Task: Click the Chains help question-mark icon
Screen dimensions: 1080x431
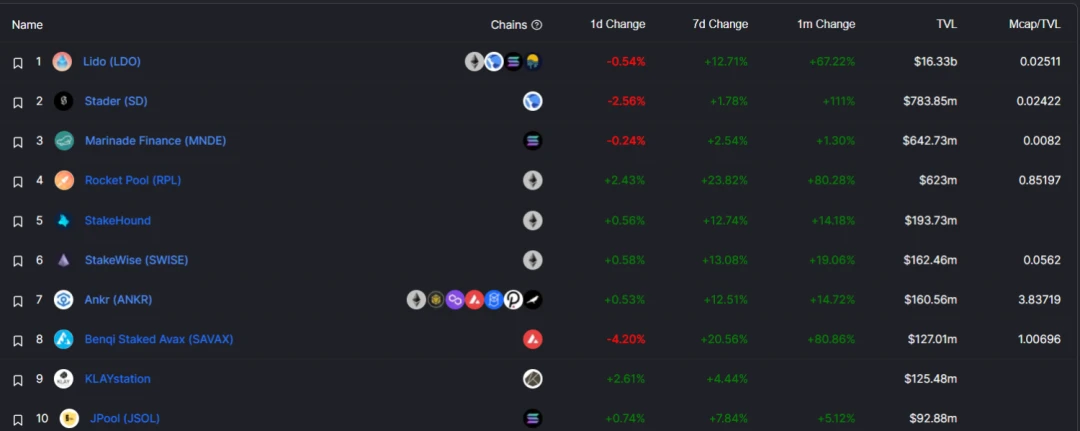Action: [x=537, y=25]
